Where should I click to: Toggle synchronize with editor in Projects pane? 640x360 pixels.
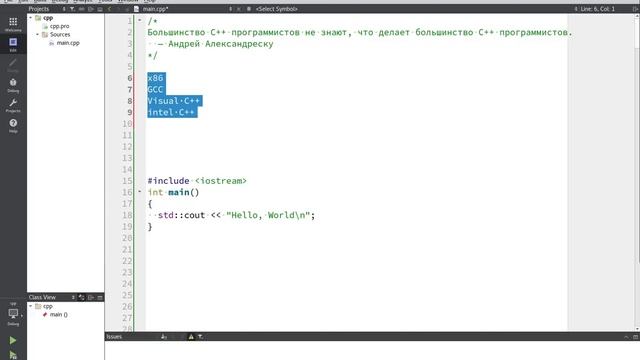pyautogui.click(x=82, y=9)
